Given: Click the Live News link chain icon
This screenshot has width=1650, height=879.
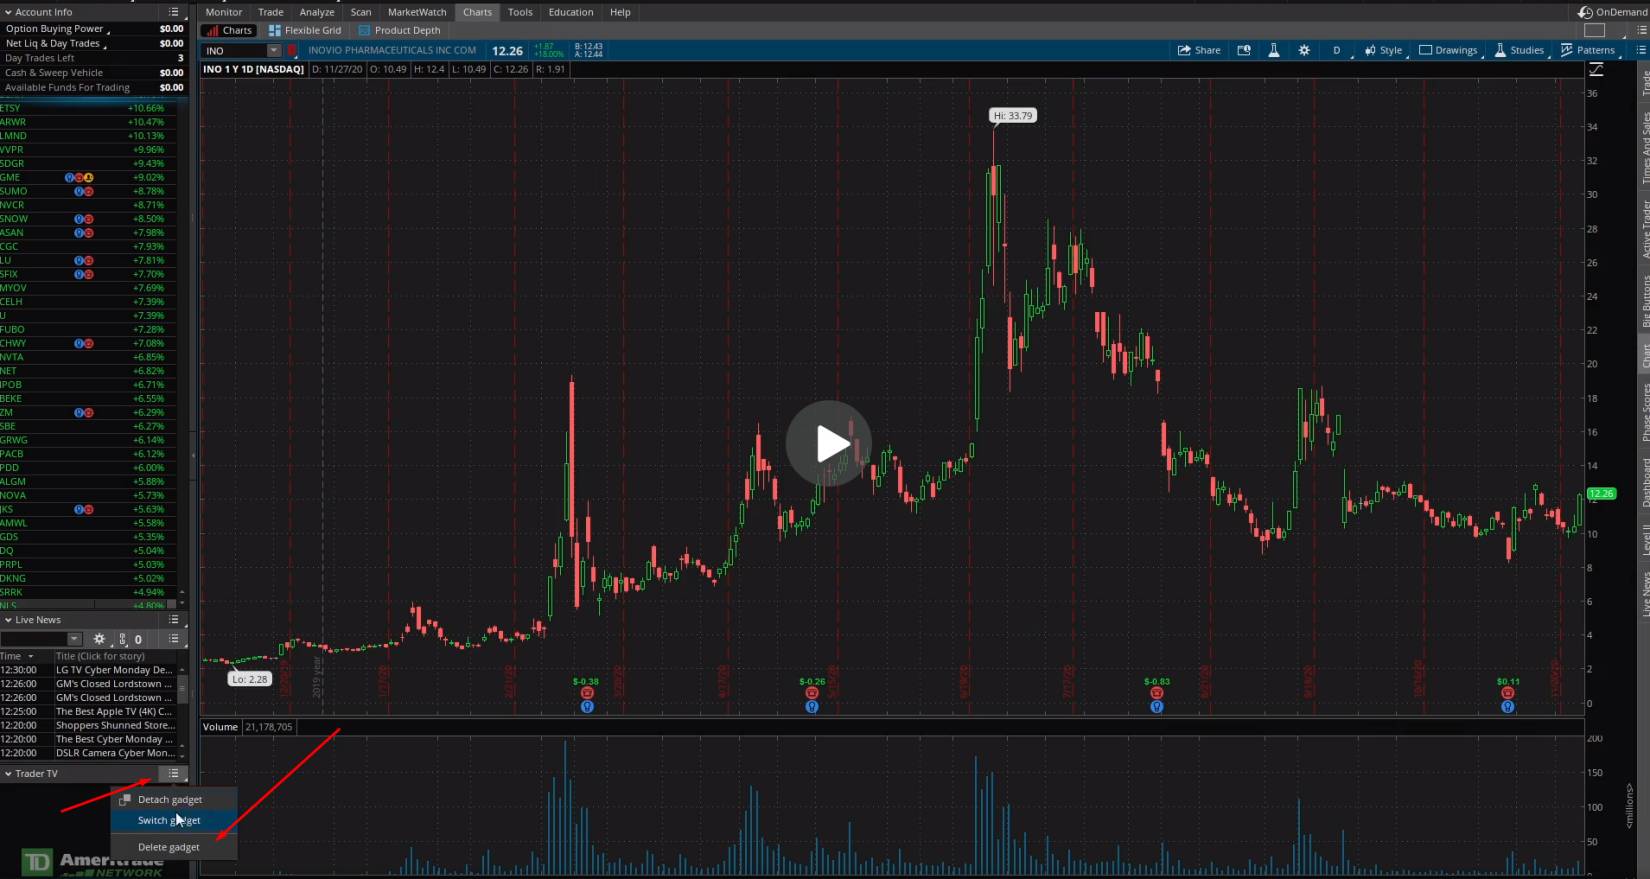Looking at the screenshot, I should [x=123, y=639].
